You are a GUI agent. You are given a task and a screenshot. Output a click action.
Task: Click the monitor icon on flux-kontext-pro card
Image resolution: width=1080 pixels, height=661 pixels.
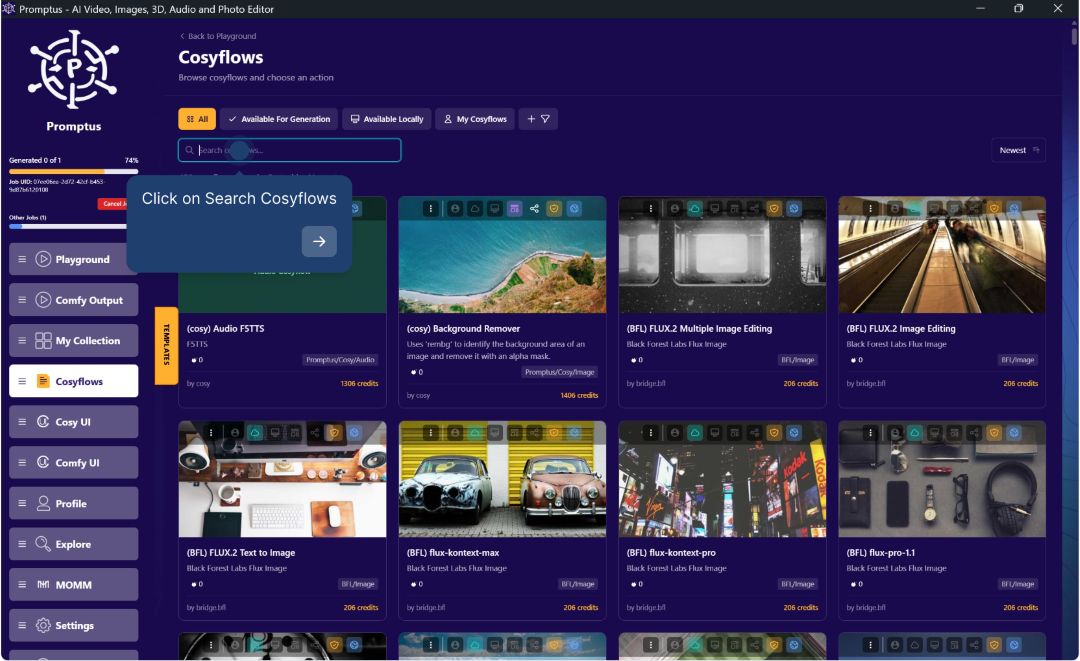pos(715,432)
